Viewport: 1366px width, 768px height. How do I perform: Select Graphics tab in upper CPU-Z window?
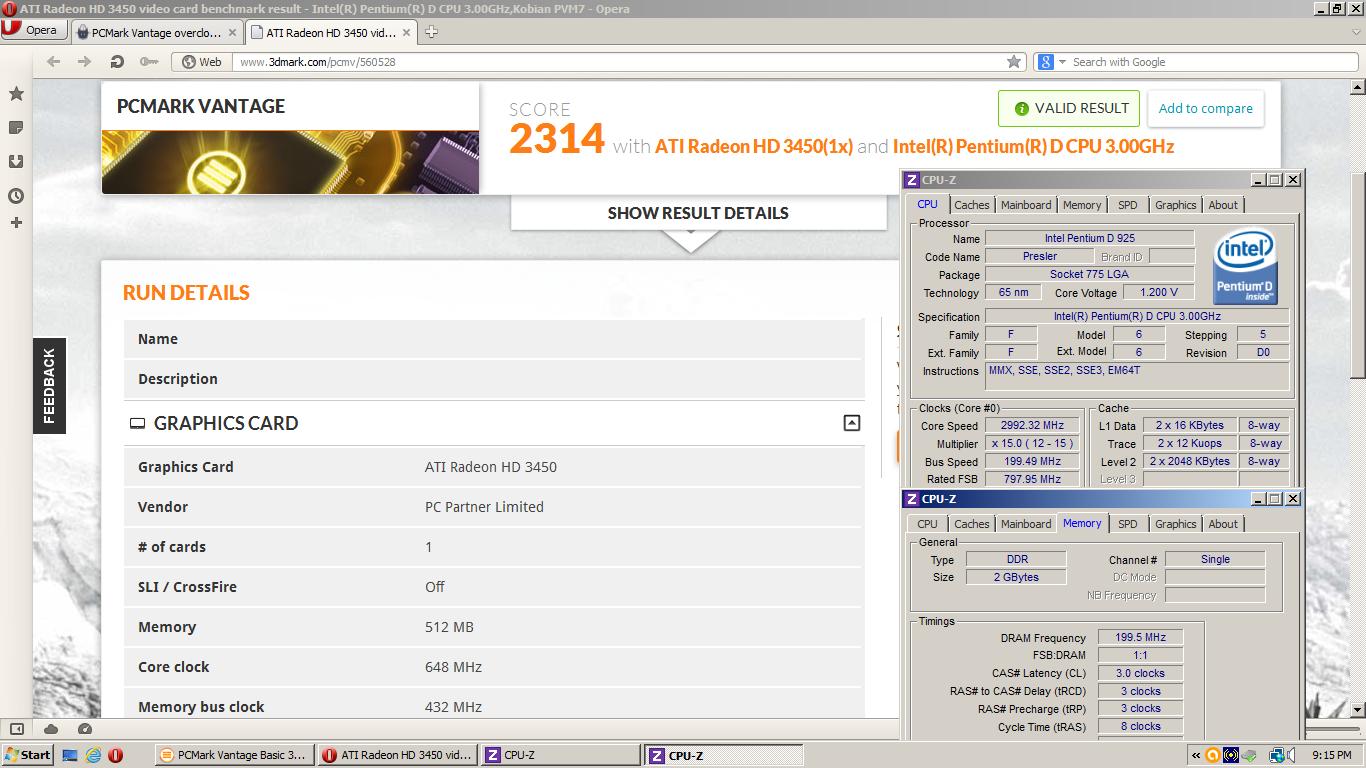pos(1175,205)
